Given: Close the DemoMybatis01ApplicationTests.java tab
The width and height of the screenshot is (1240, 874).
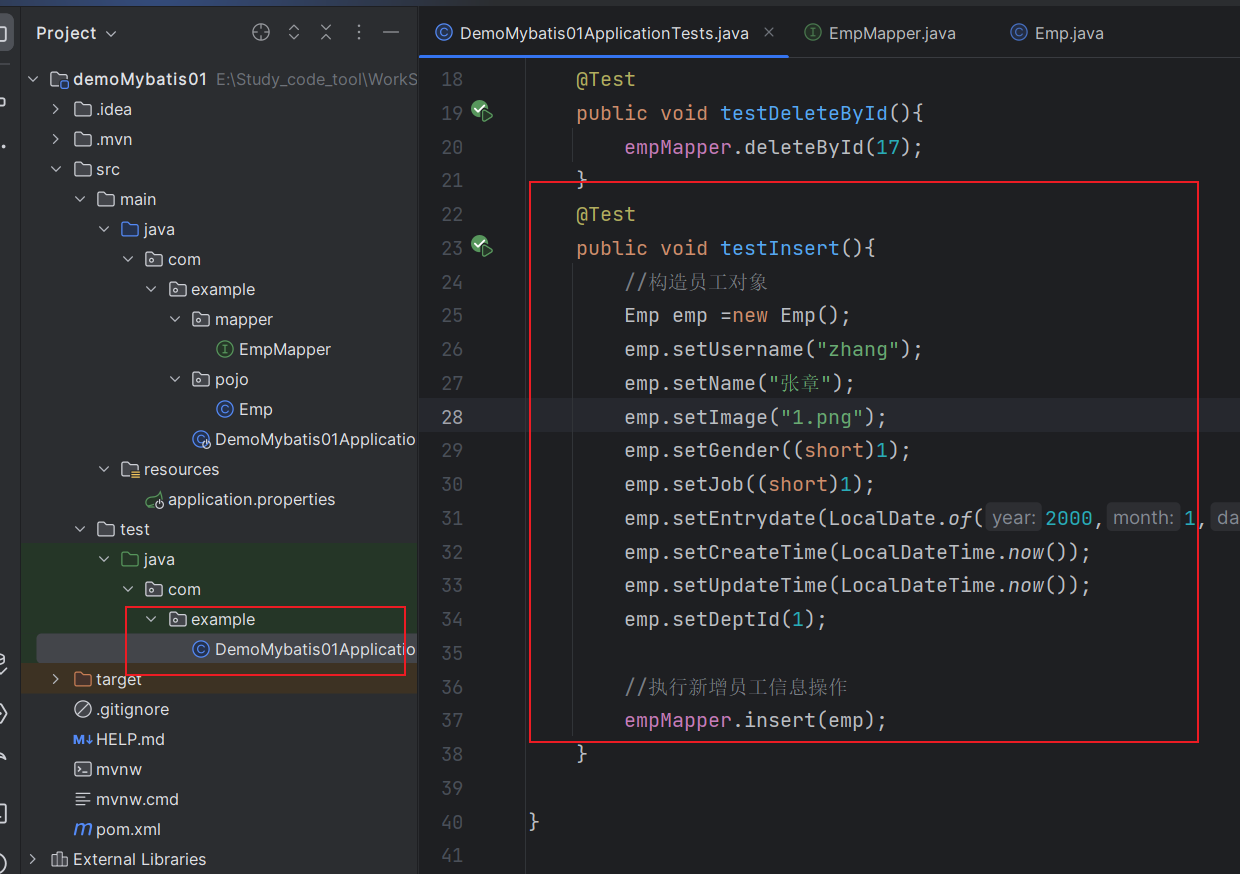Looking at the screenshot, I should [x=769, y=33].
